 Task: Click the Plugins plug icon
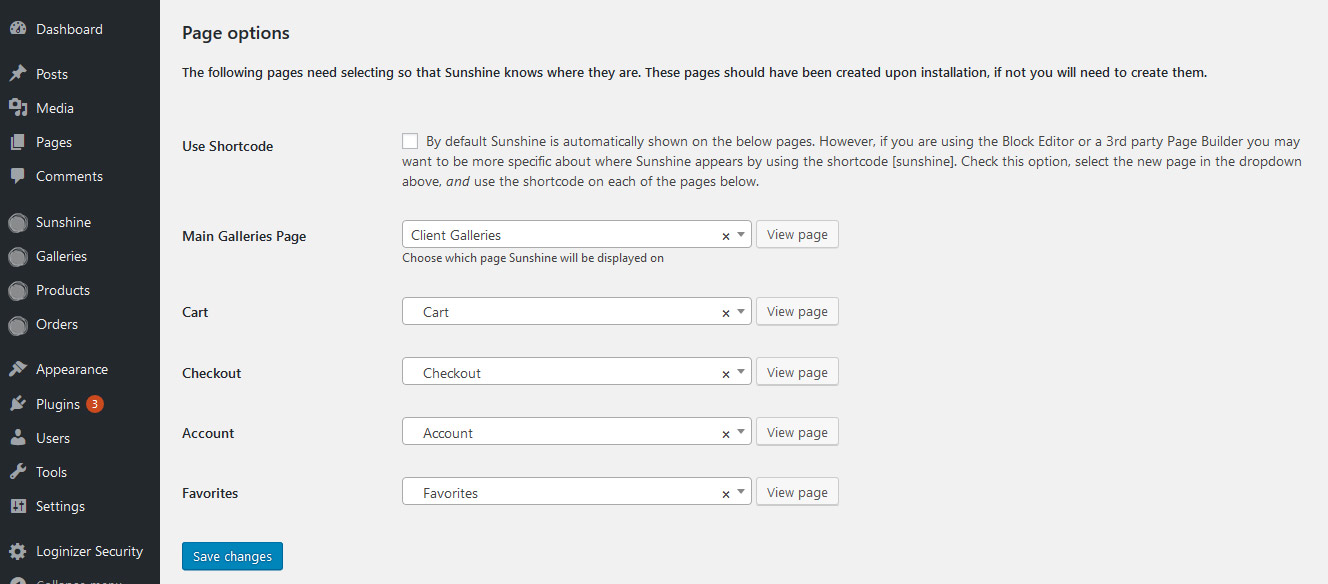coord(17,404)
